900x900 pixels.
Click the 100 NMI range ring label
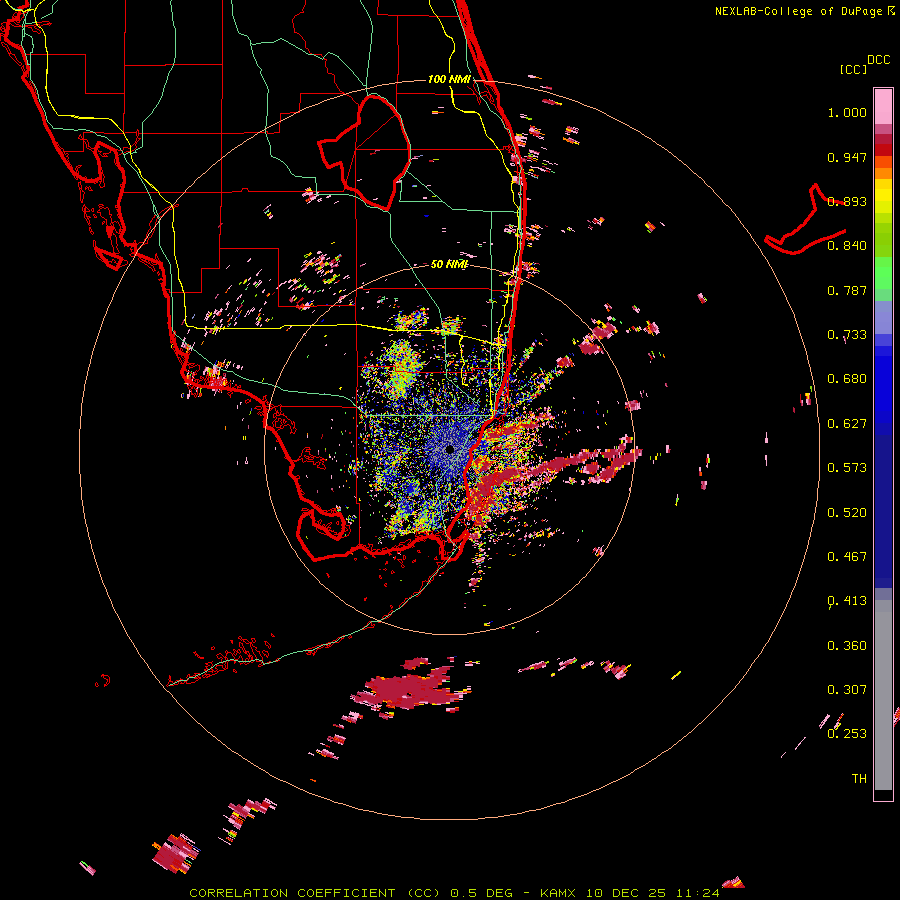[x=449, y=79]
